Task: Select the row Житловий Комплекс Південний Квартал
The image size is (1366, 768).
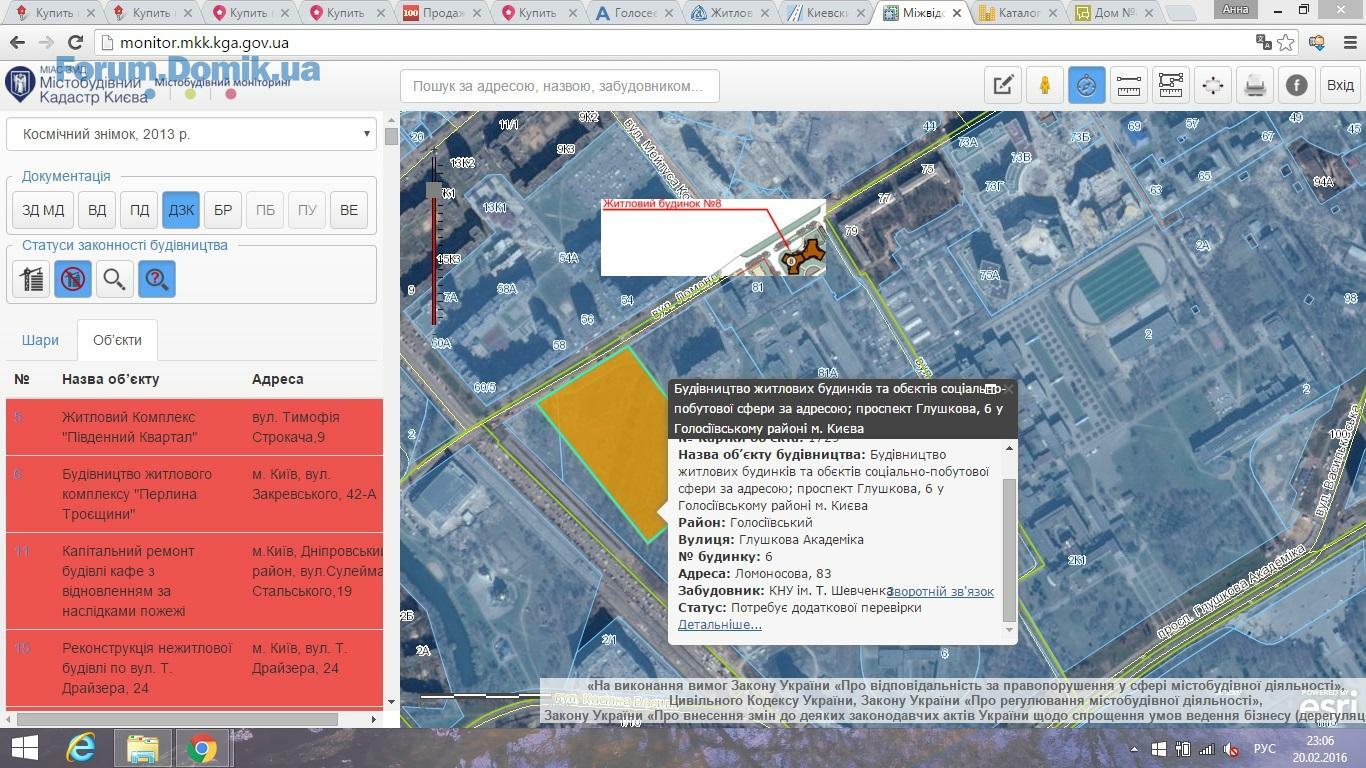Action: [195, 427]
